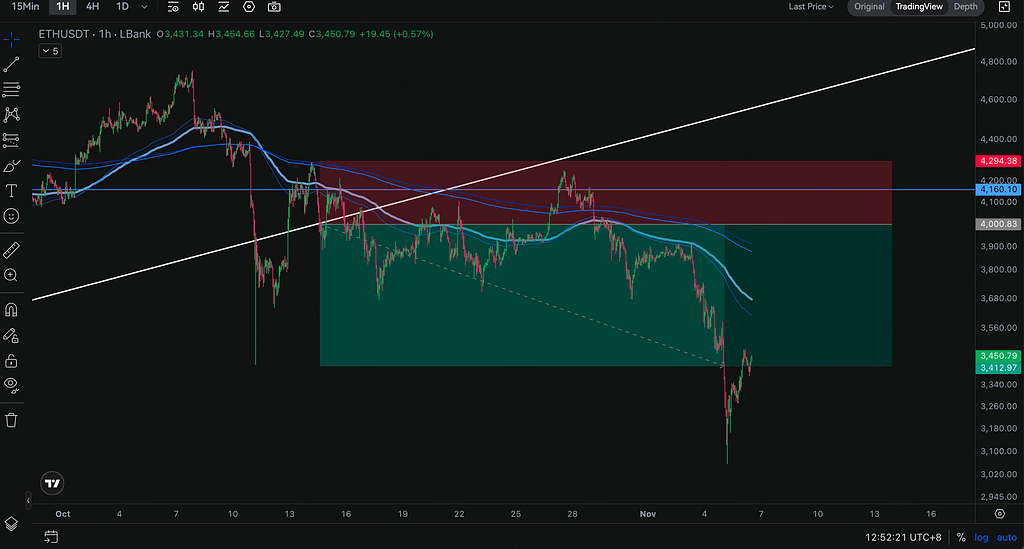Open the Fibonacci and Gann tools
The image size is (1024, 549).
point(11,89)
